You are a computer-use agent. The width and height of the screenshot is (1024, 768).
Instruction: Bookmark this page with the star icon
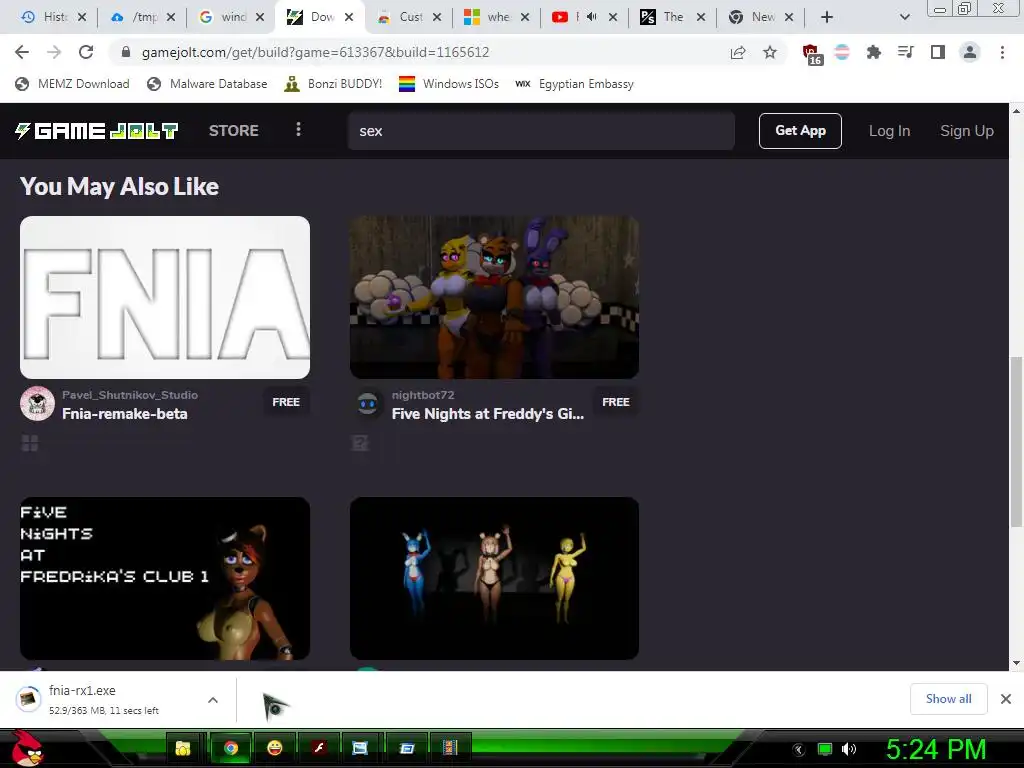point(770,52)
